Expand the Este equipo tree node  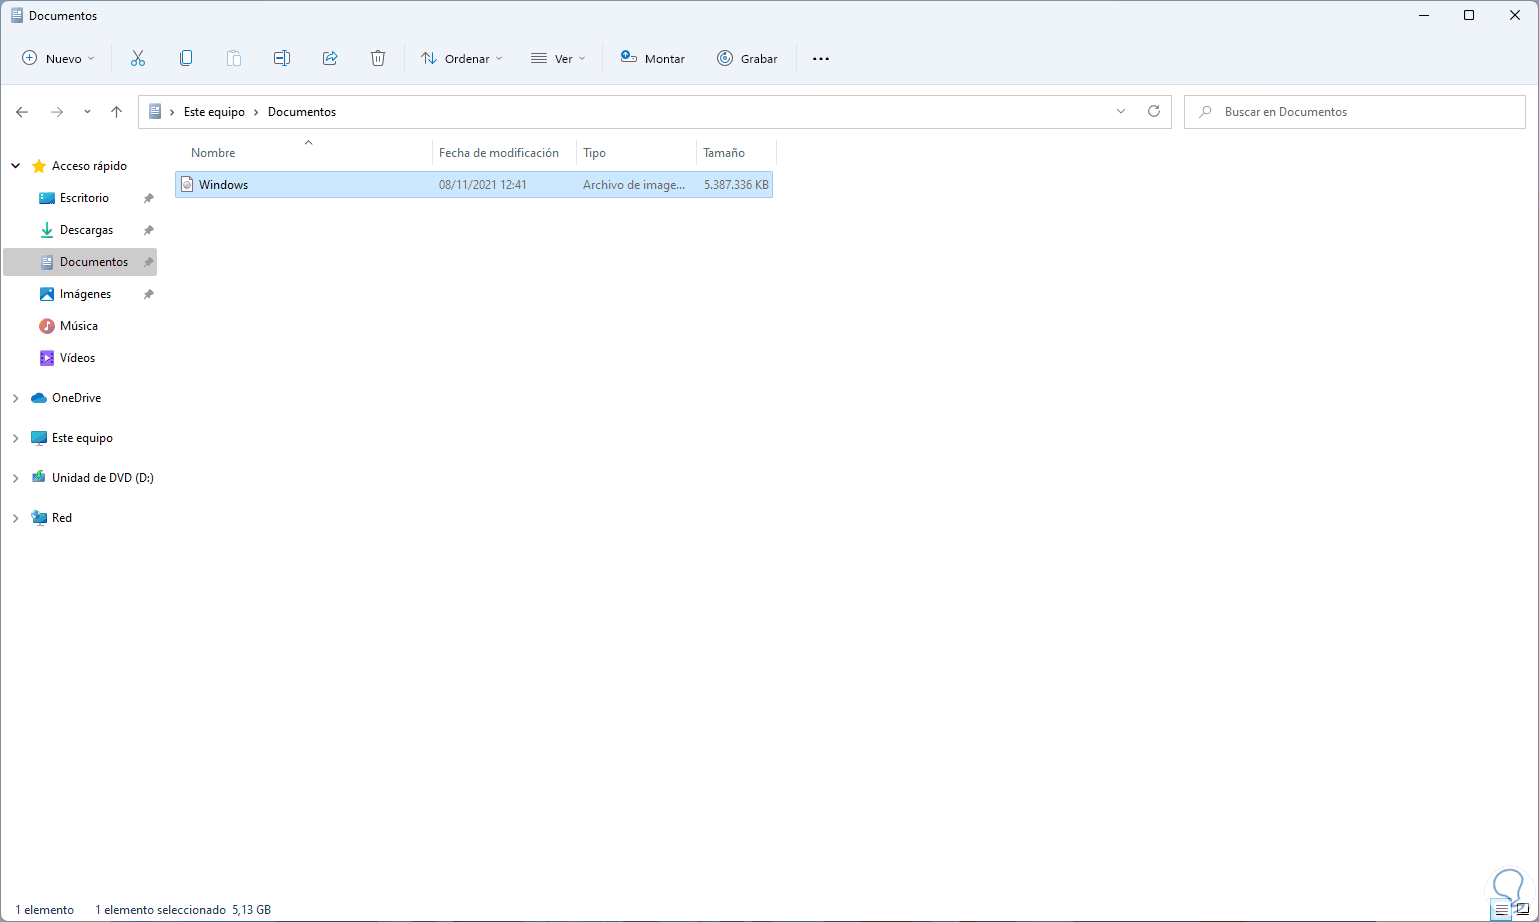[x=16, y=438]
